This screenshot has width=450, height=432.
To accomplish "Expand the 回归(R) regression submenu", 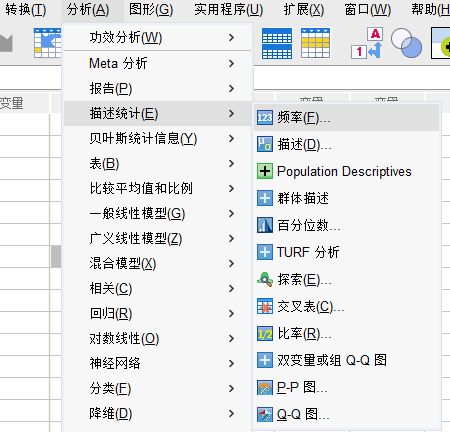I will (x=157, y=314).
